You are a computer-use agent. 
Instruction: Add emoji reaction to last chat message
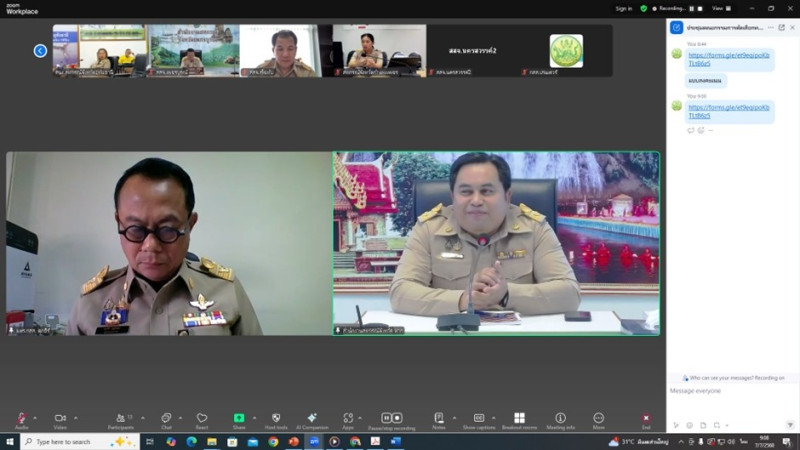point(701,131)
